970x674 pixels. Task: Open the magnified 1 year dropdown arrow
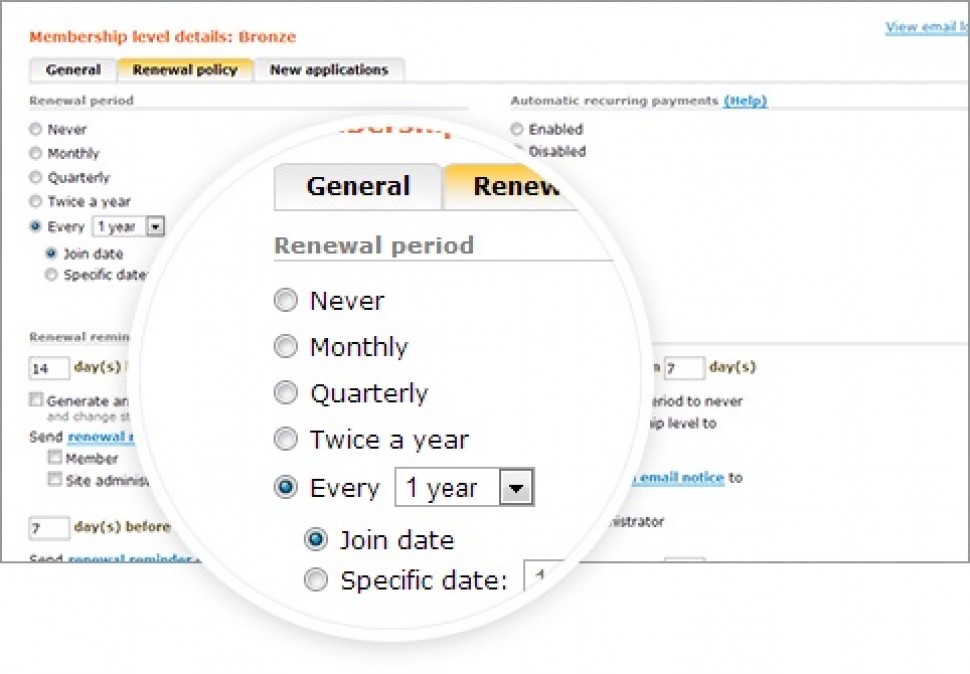pyautogui.click(x=516, y=489)
